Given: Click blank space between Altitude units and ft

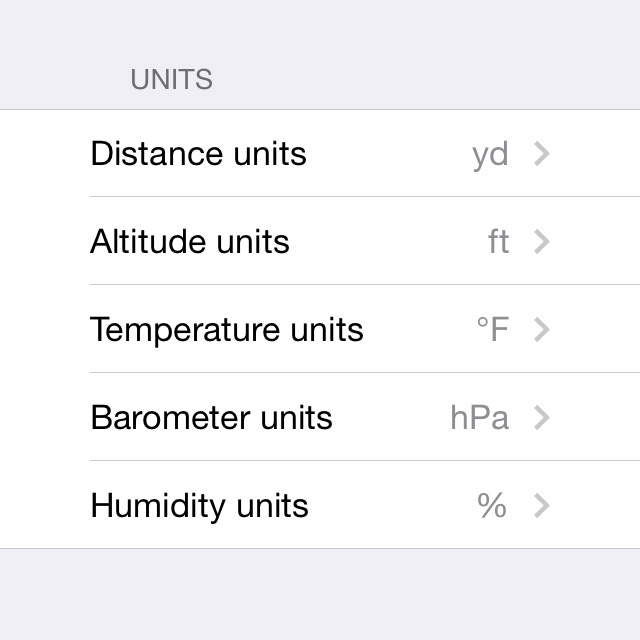Looking at the screenshot, I should [388, 242].
